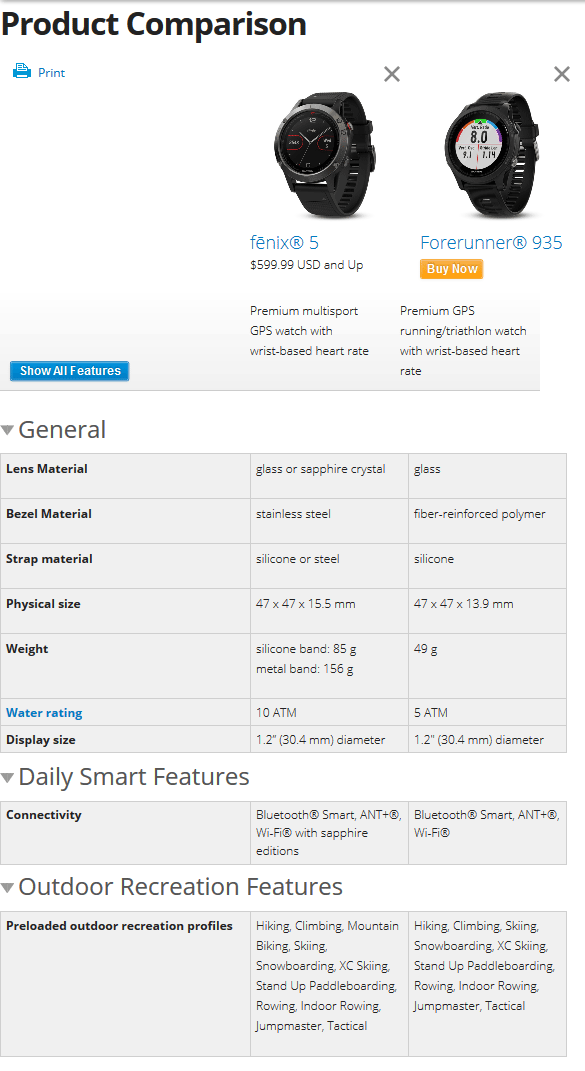Click the printer icon beside Print
Viewport: 585px width, 1071px height.
point(22,71)
